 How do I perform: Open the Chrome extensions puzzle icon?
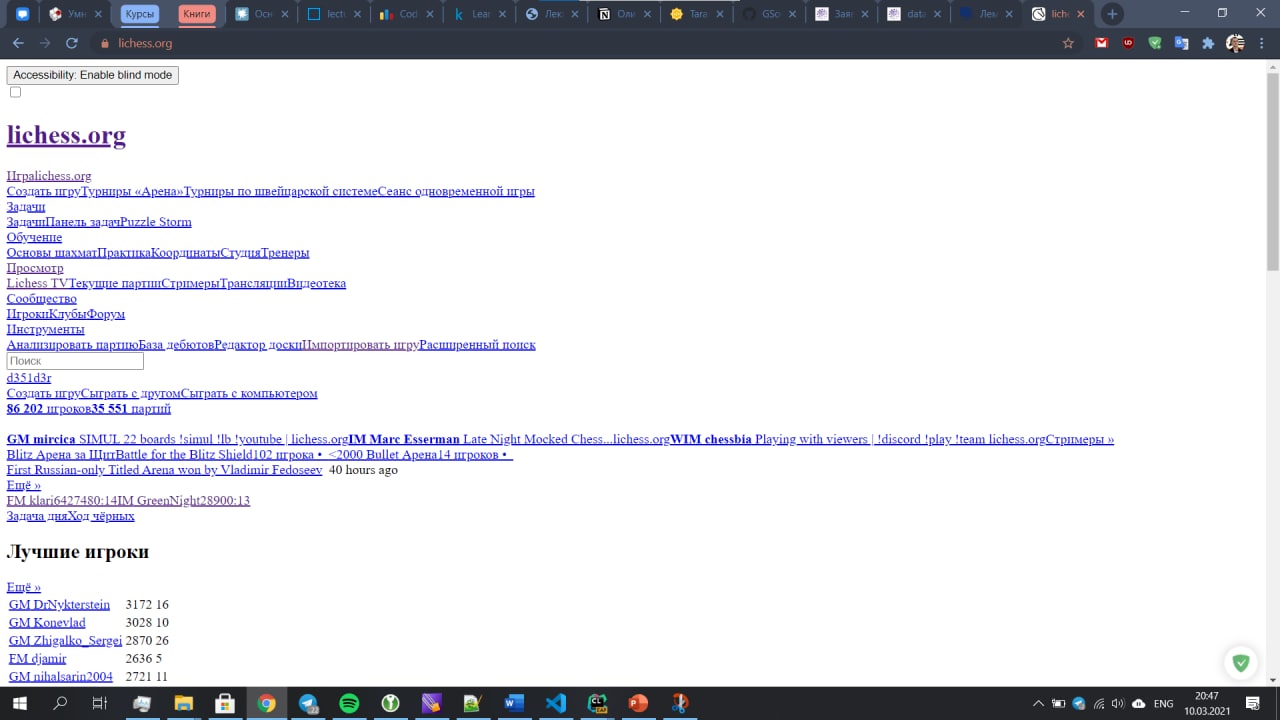click(1208, 43)
